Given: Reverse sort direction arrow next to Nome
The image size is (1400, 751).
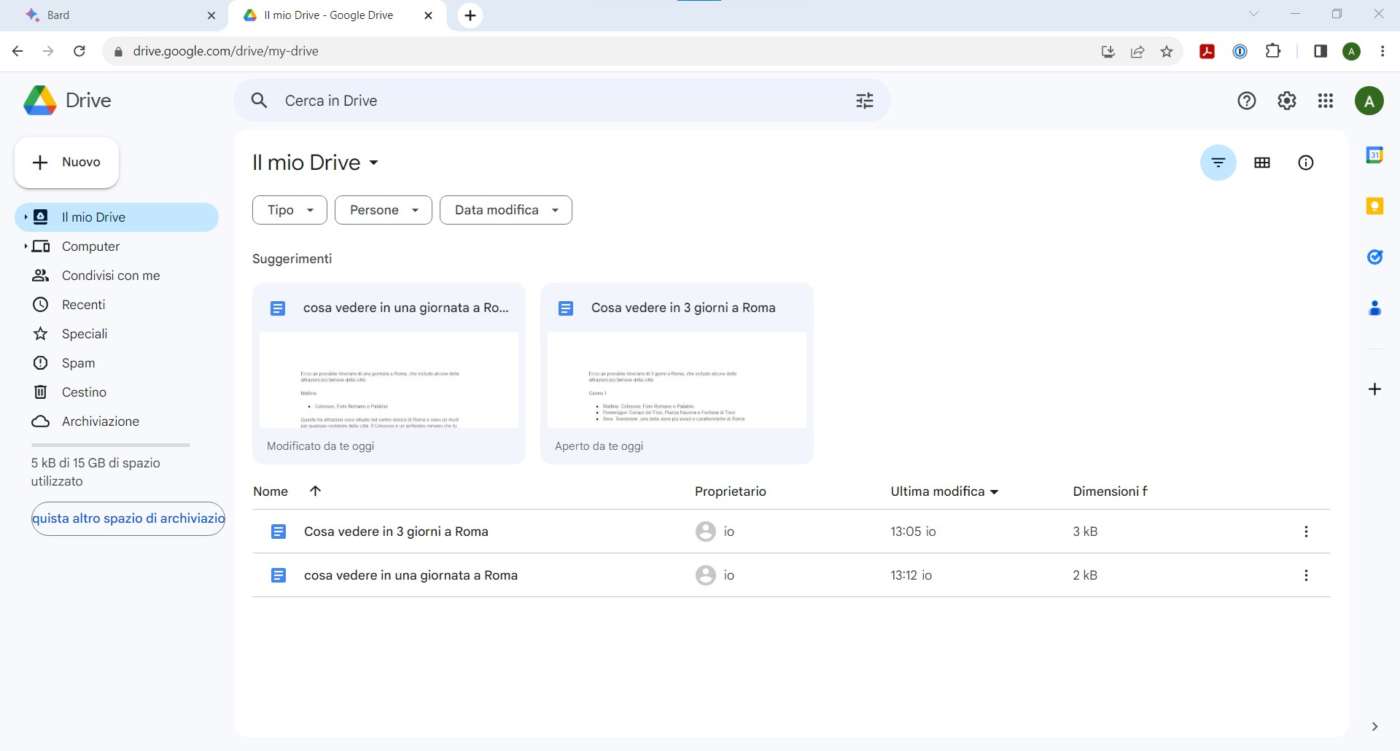Looking at the screenshot, I should (315, 491).
